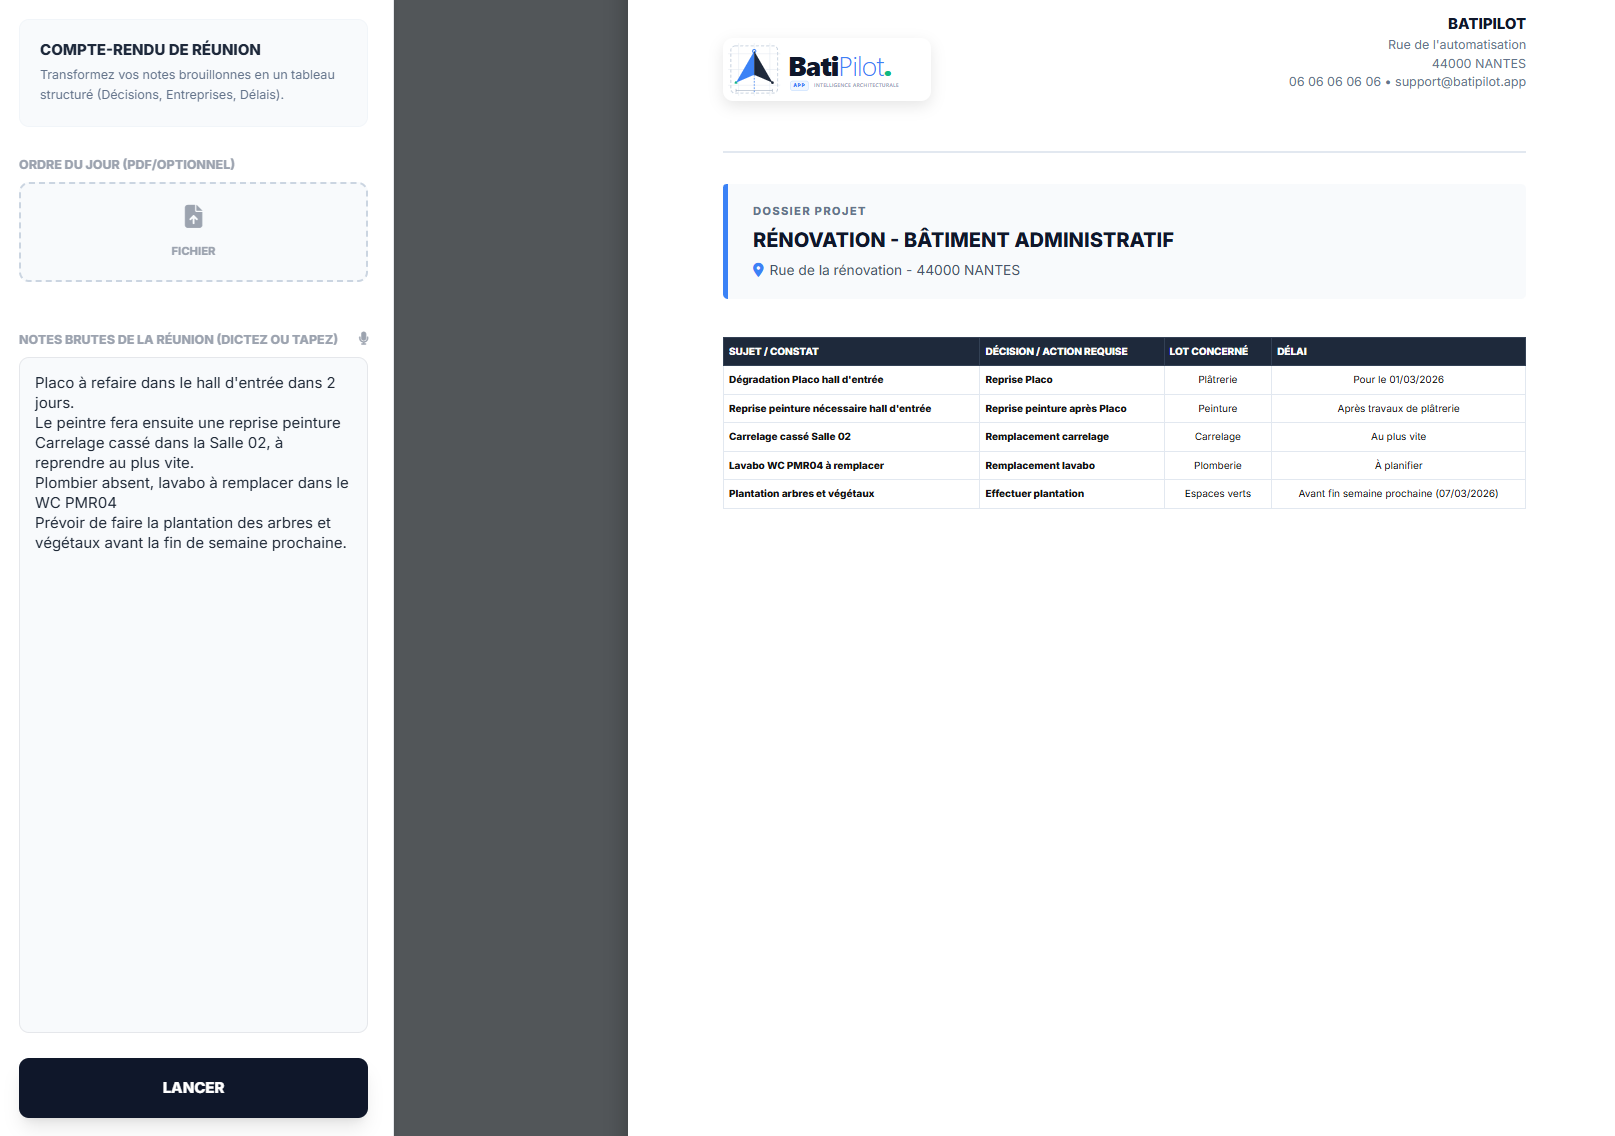The height and width of the screenshot is (1136, 1615).
Task: Select the Plomberie lot badge
Action: point(1217,465)
